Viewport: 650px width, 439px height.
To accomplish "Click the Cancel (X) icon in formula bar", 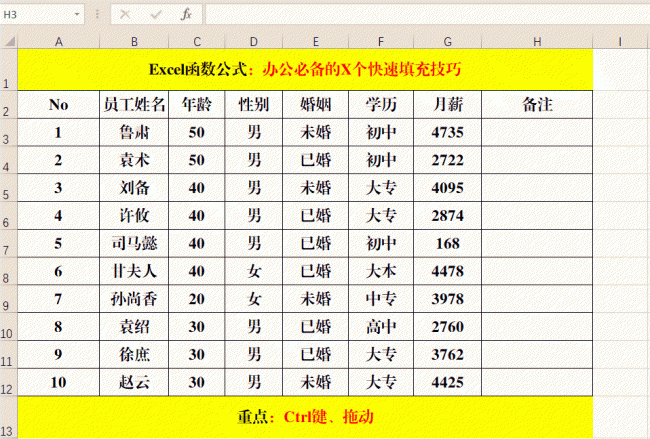I will [x=125, y=15].
